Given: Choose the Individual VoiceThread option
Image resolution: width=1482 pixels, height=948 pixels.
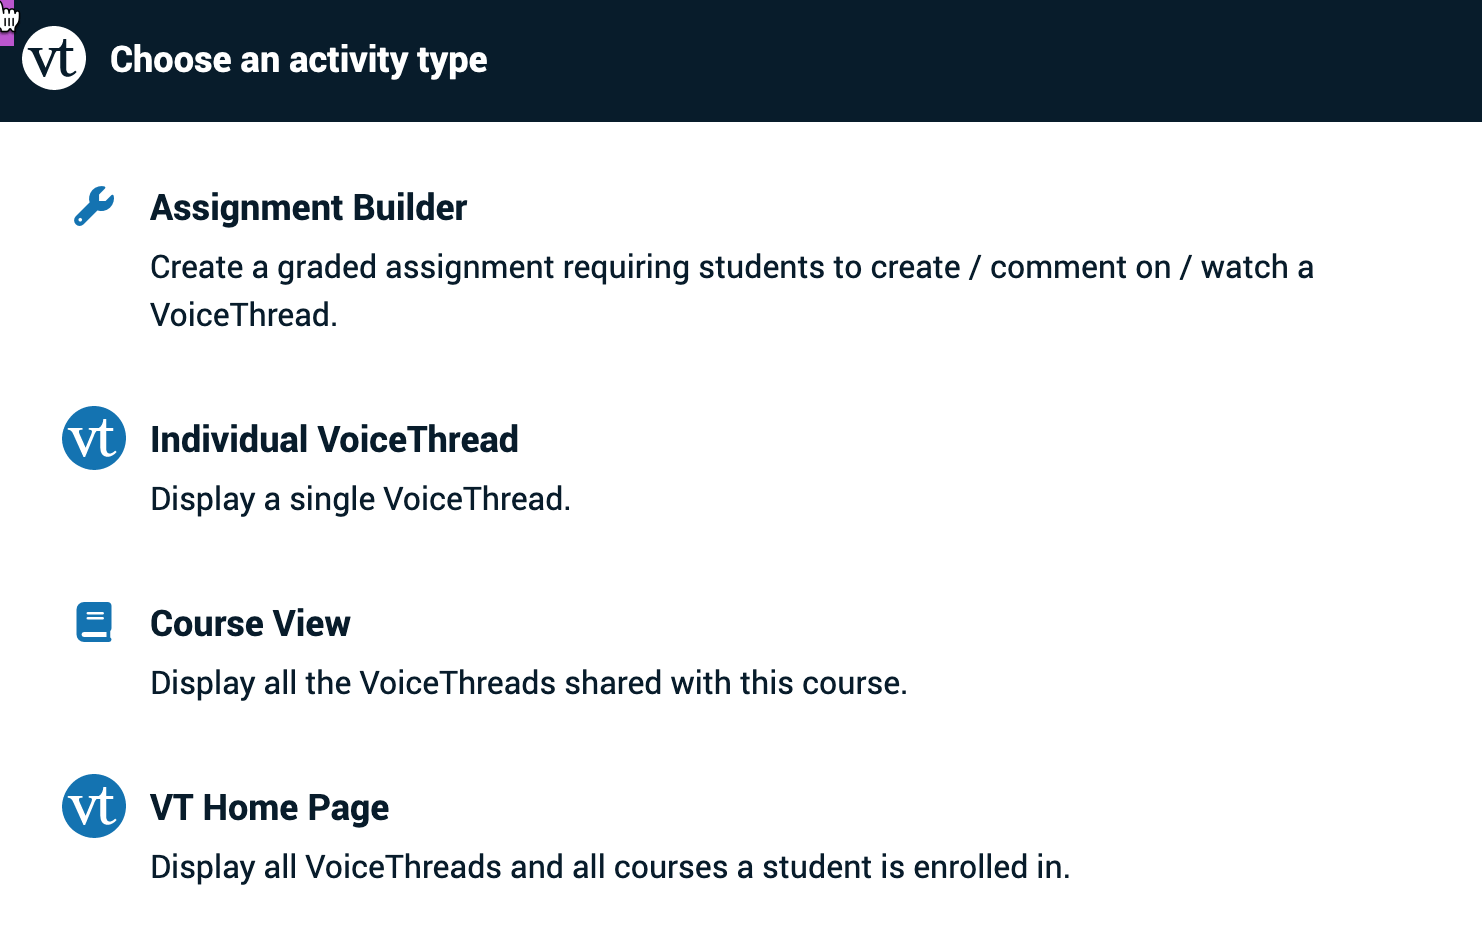Looking at the screenshot, I should pos(334,440).
